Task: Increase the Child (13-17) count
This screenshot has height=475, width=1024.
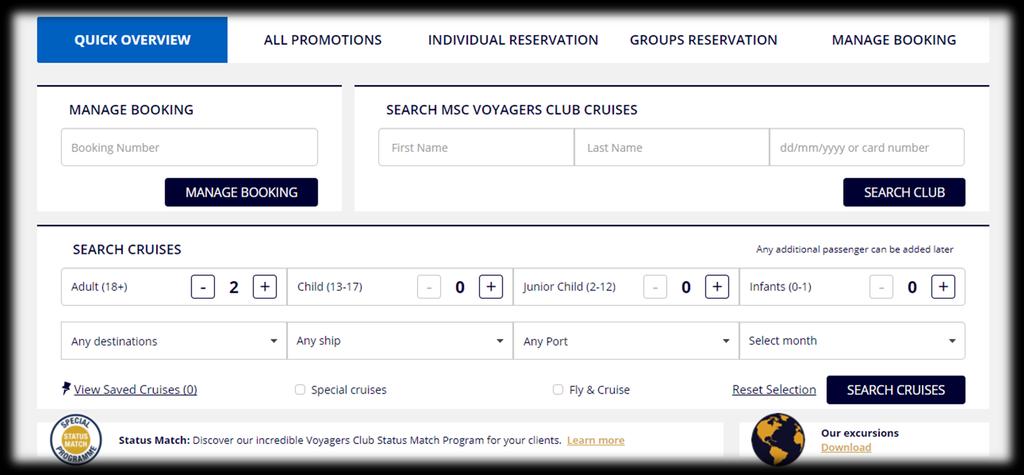Action: point(491,287)
